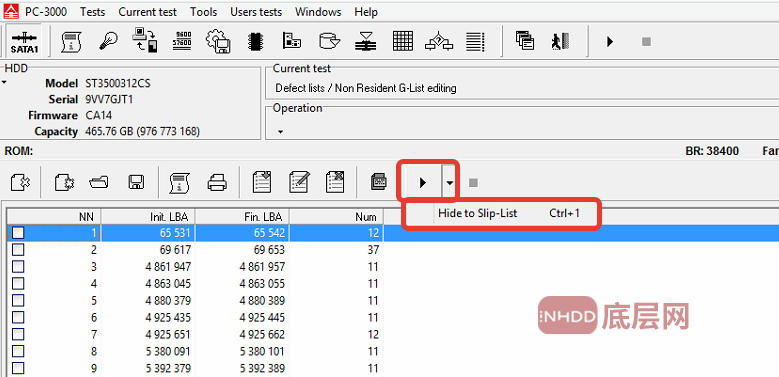
Task: Click the grey stop square in list toolbar
Action: click(473, 183)
